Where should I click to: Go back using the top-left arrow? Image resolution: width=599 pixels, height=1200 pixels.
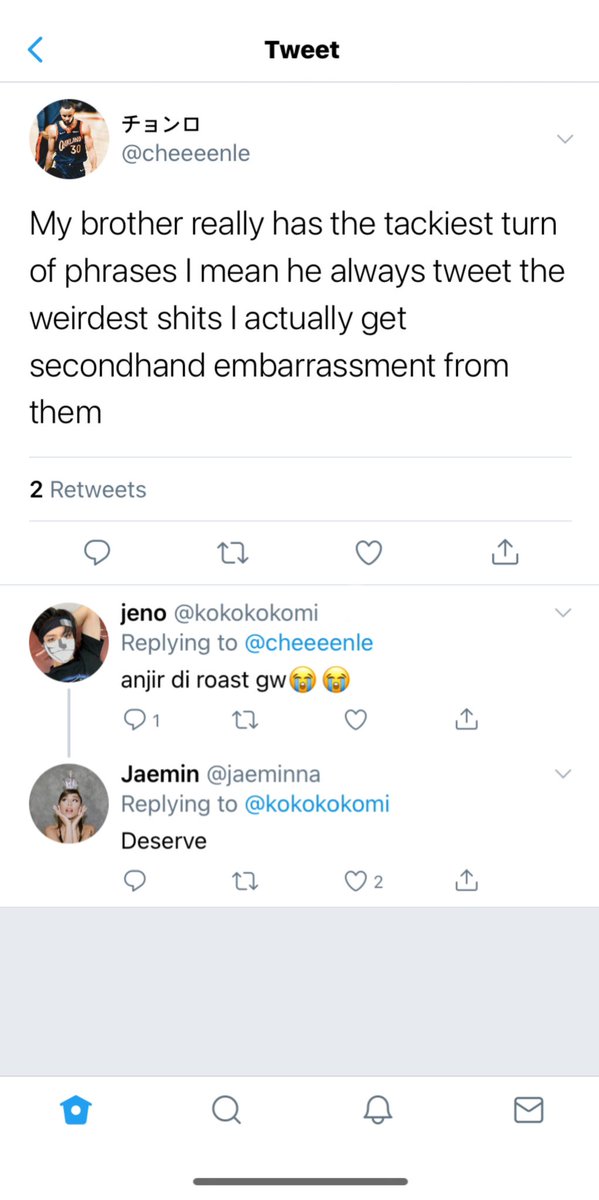[x=36, y=49]
